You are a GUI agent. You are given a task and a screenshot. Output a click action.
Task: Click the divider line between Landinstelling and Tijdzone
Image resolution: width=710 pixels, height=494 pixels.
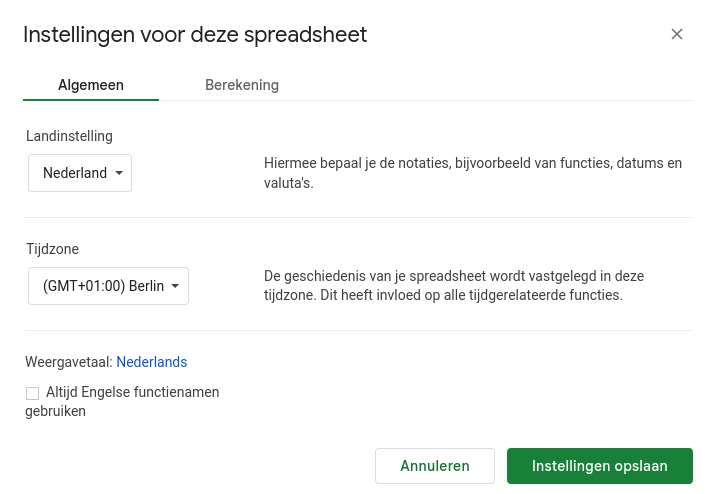pos(357,217)
